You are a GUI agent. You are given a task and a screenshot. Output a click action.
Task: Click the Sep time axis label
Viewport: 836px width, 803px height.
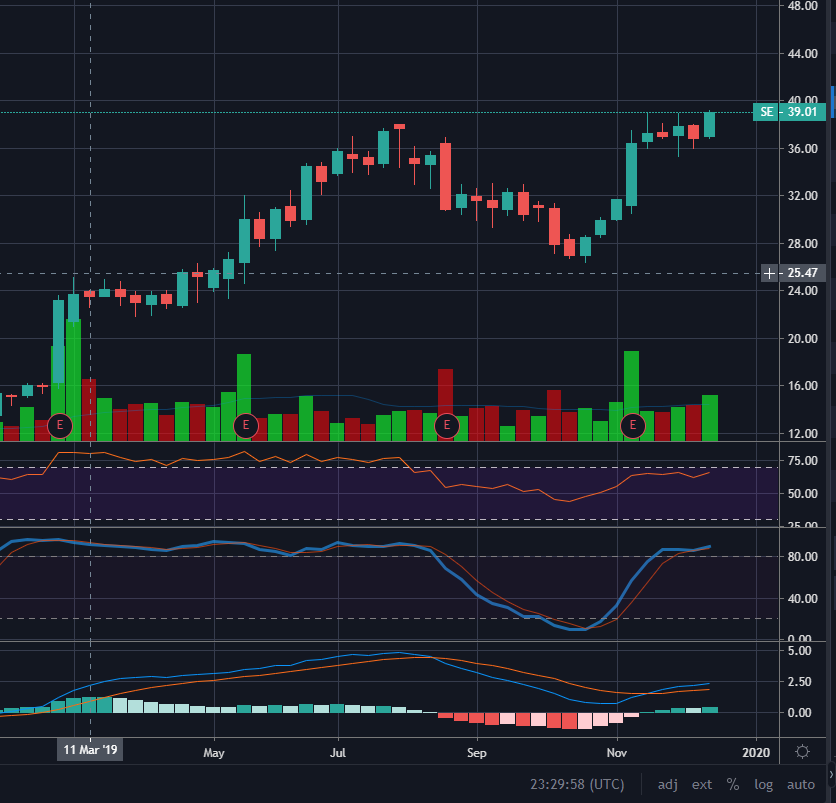tap(477, 753)
